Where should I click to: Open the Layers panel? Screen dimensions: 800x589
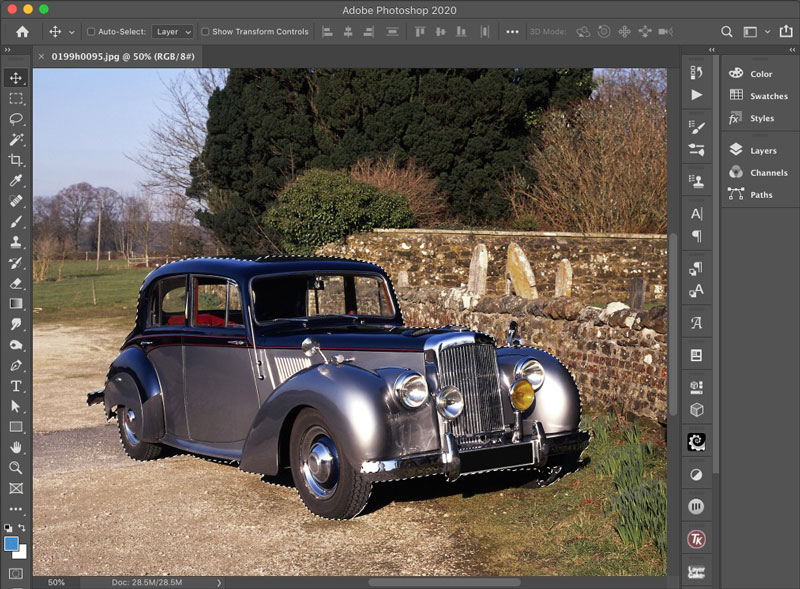(x=762, y=151)
